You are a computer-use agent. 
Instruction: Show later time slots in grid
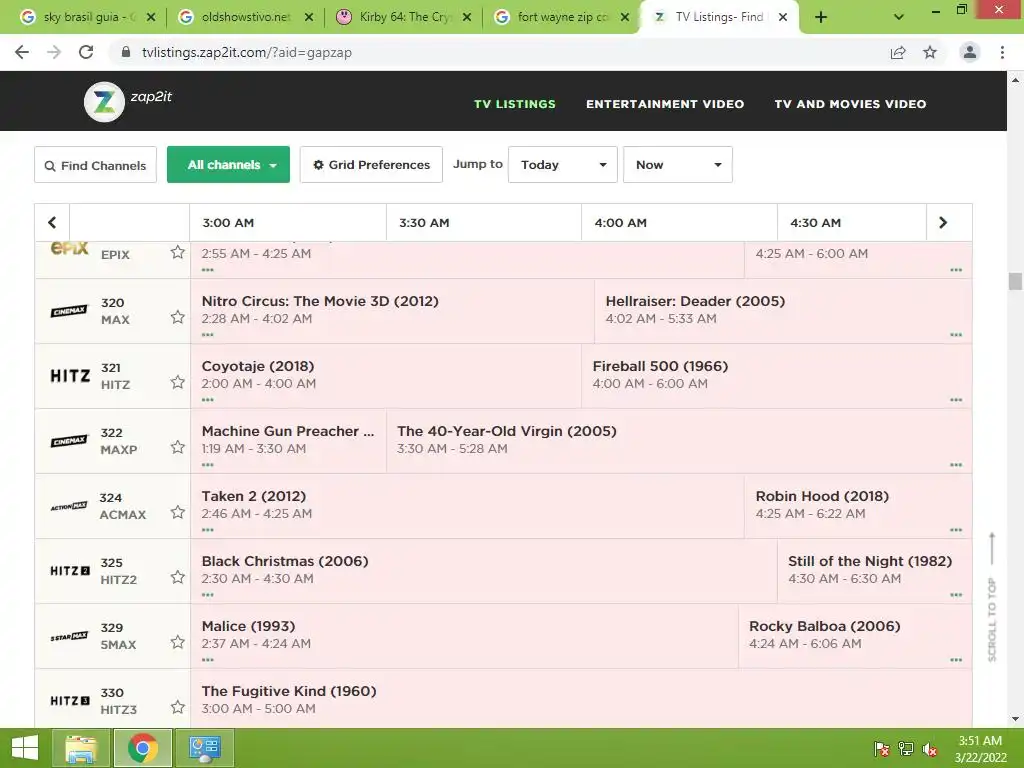click(943, 223)
